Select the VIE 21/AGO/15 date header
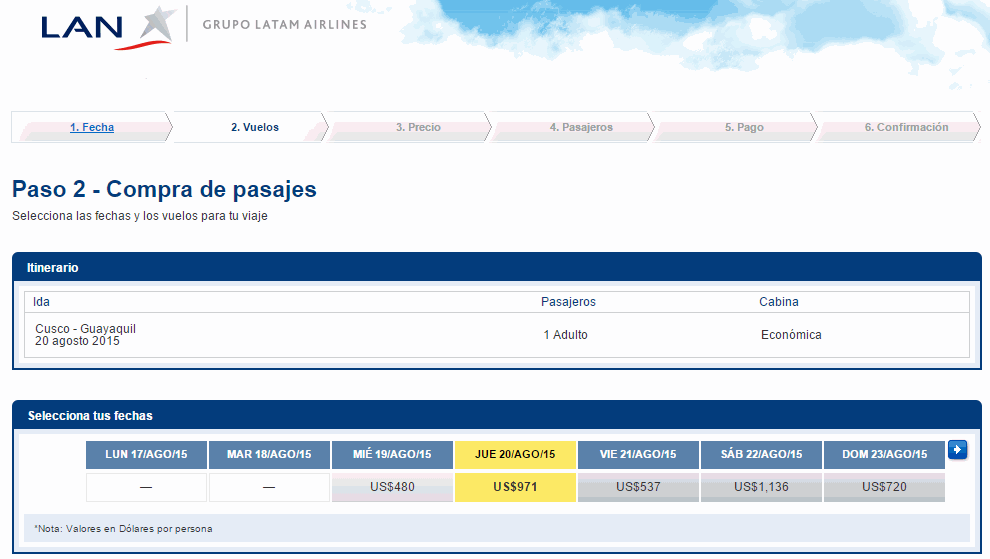Image resolution: width=990 pixels, height=559 pixels. tap(638, 455)
